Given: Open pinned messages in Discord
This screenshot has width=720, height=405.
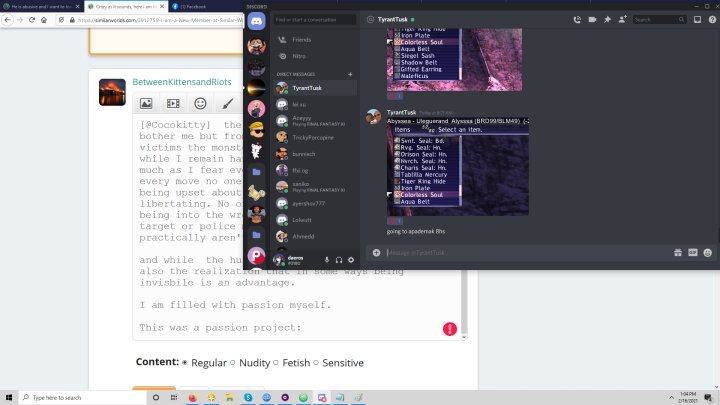Looking at the screenshot, I should tap(607, 20).
